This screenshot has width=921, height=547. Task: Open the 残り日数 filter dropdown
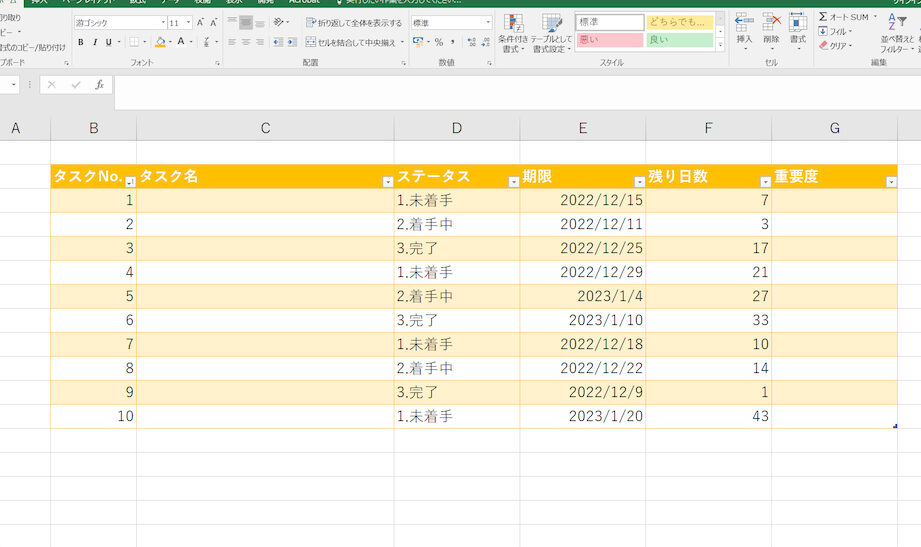point(765,182)
